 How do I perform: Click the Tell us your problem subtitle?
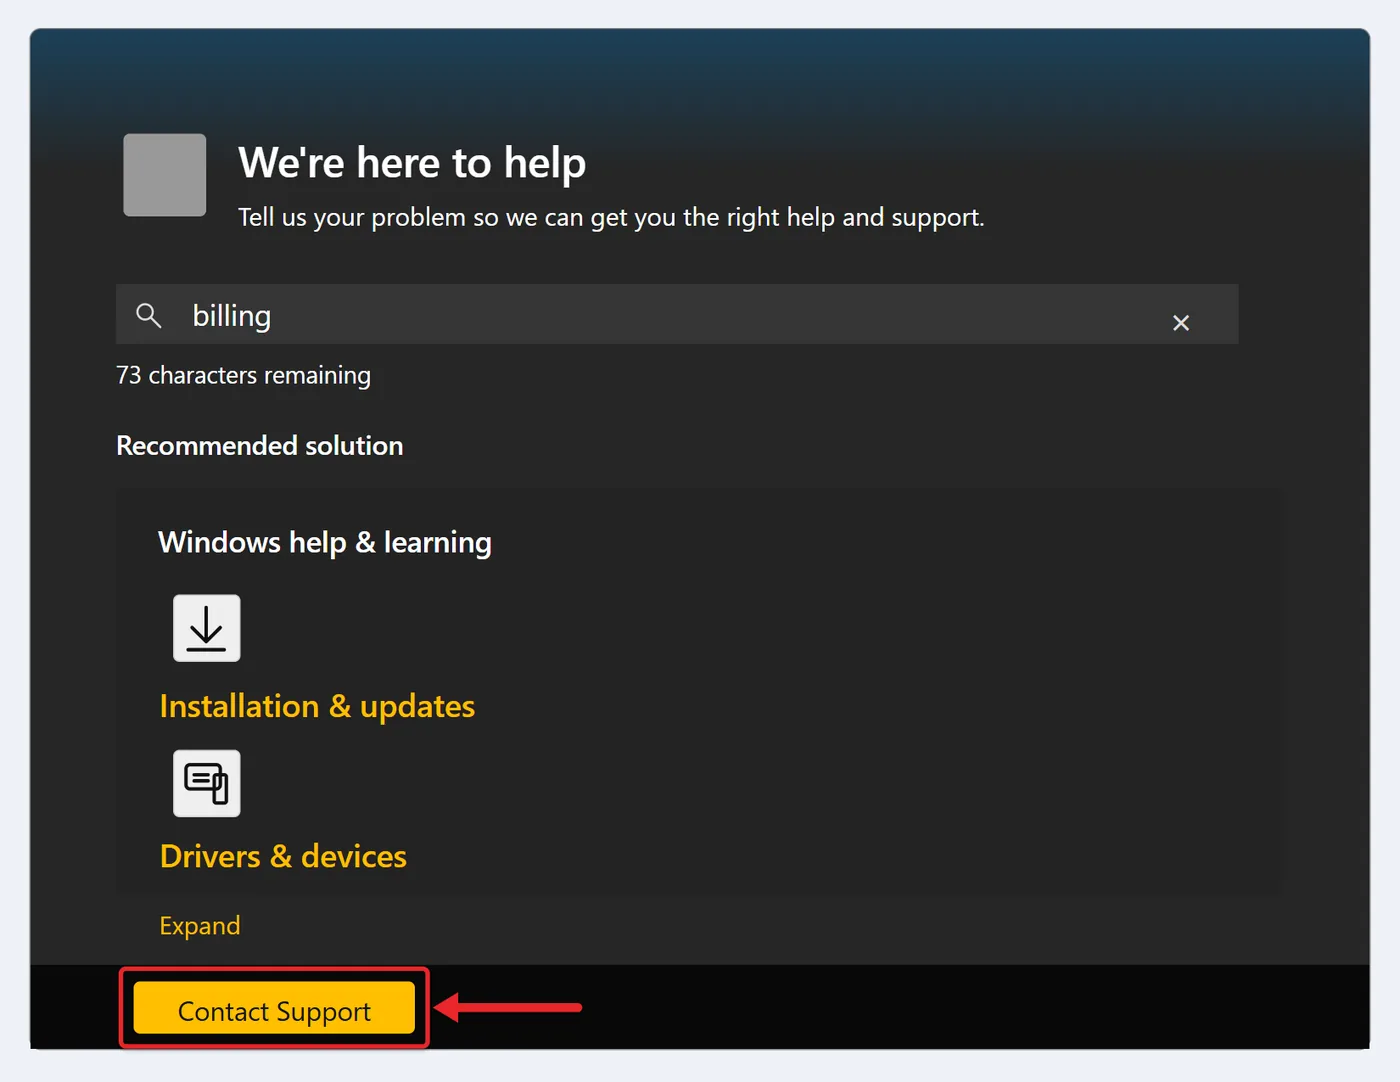coord(611,217)
